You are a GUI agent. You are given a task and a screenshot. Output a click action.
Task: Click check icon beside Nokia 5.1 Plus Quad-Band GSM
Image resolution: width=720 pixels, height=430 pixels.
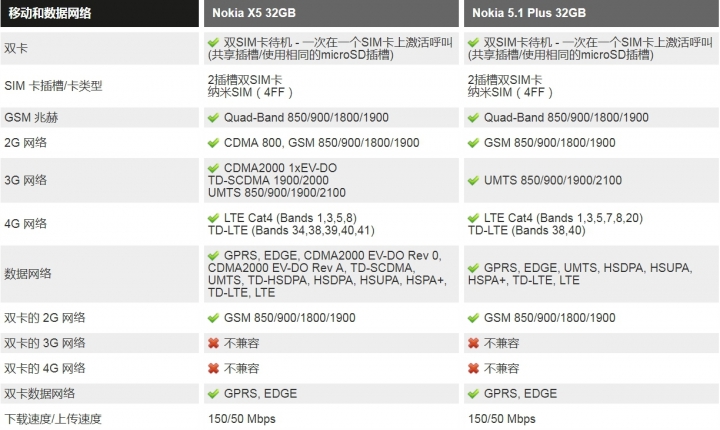click(473, 118)
